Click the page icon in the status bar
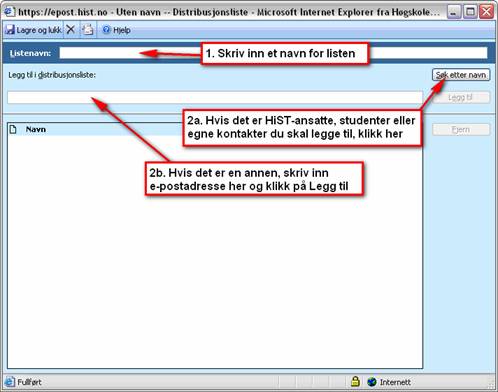This screenshot has width=498, height=392. click(x=10, y=382)
